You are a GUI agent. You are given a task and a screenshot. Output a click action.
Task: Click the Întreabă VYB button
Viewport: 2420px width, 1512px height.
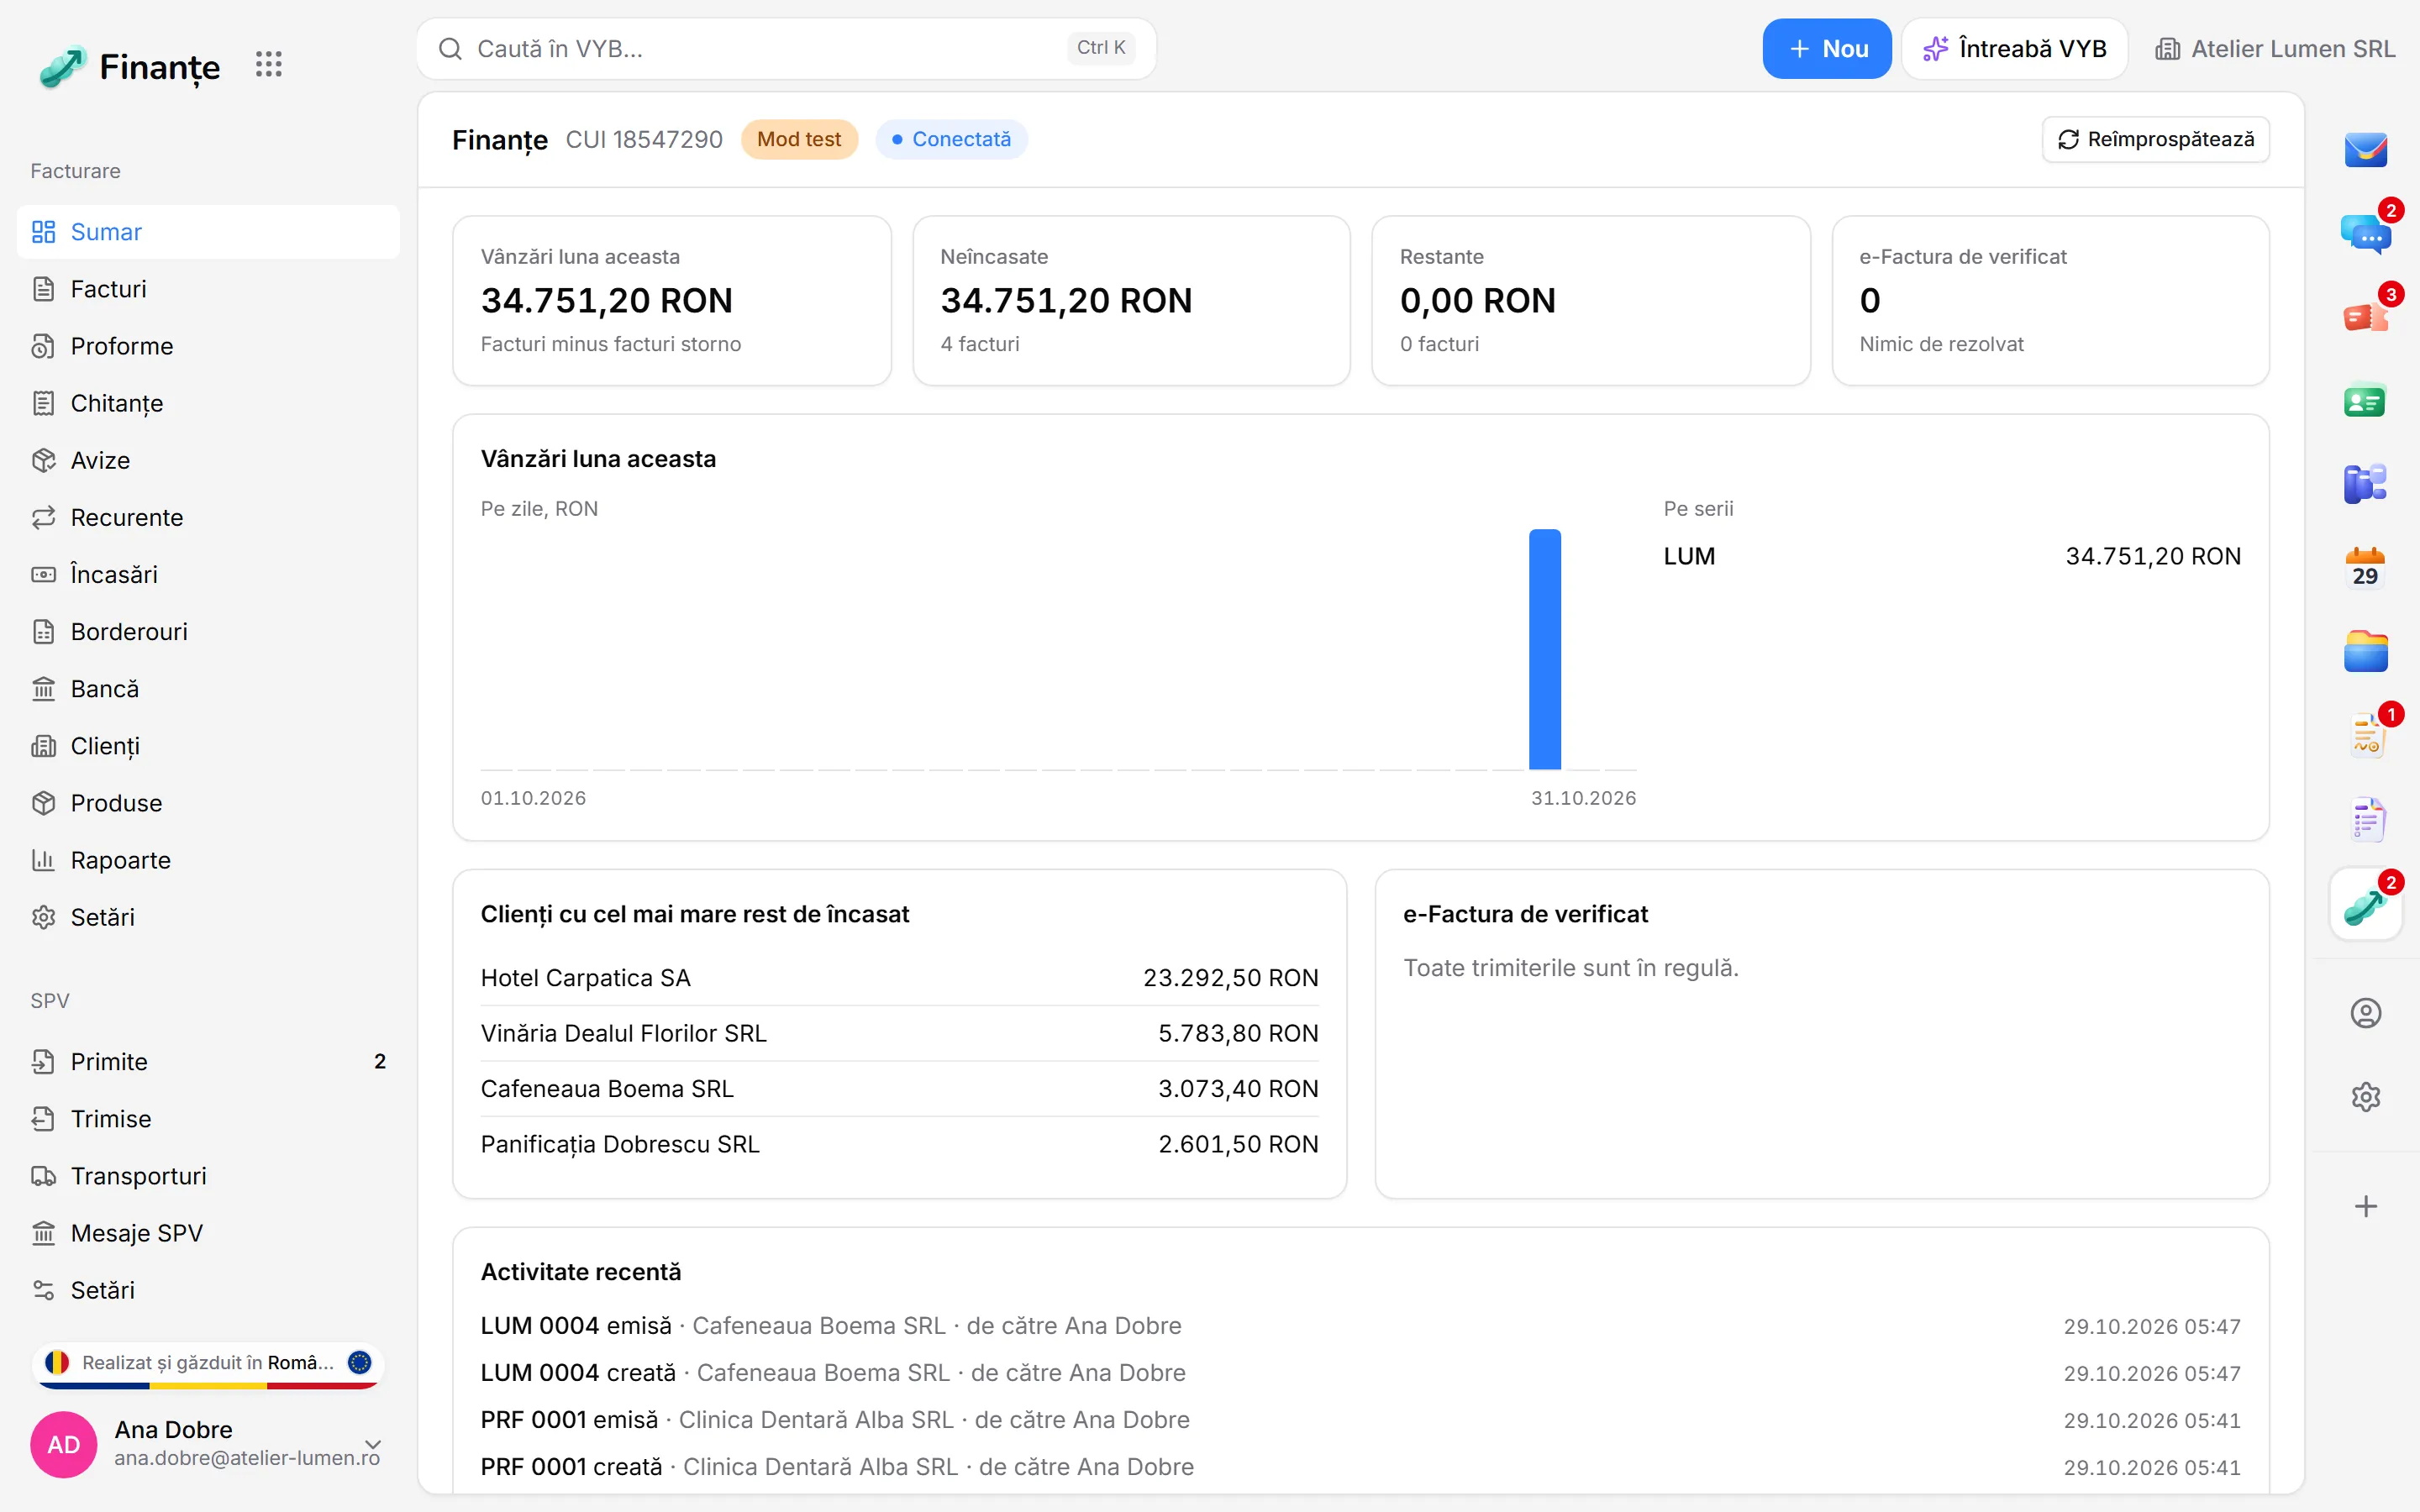click(x=2014, y=49)
